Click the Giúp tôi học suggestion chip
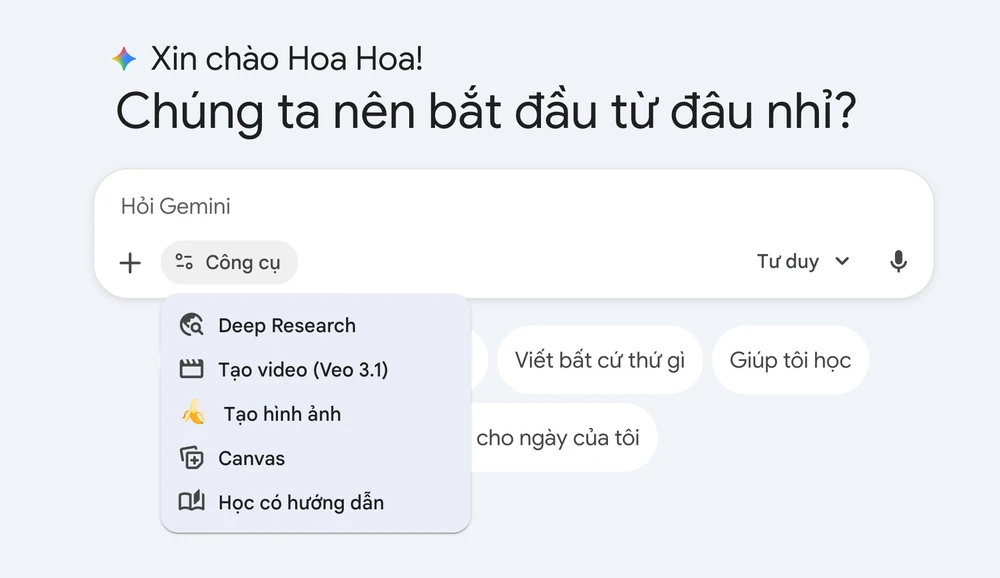Image resolution: width=1000 pixels, height=578 pixels. click(789, 360)
